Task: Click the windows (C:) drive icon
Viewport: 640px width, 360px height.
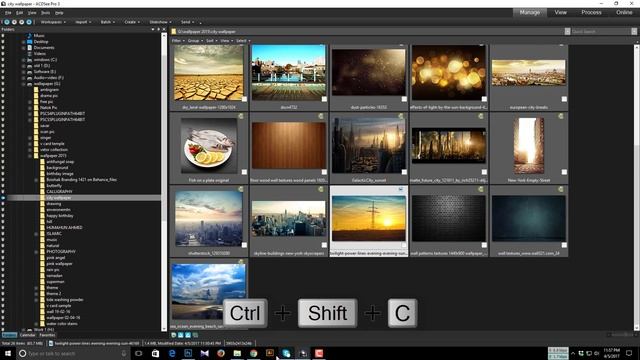Action: coord(29,60)
